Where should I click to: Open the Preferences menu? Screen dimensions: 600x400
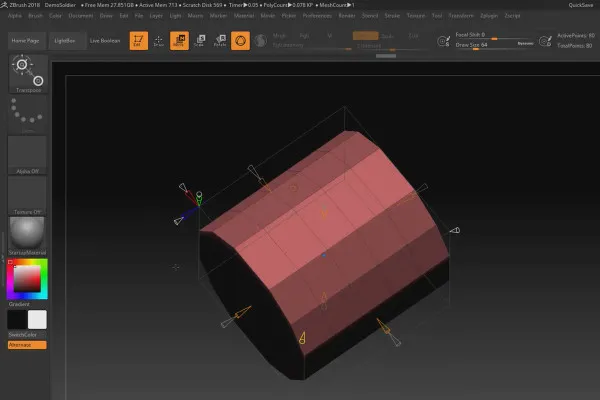pos(318,16)
